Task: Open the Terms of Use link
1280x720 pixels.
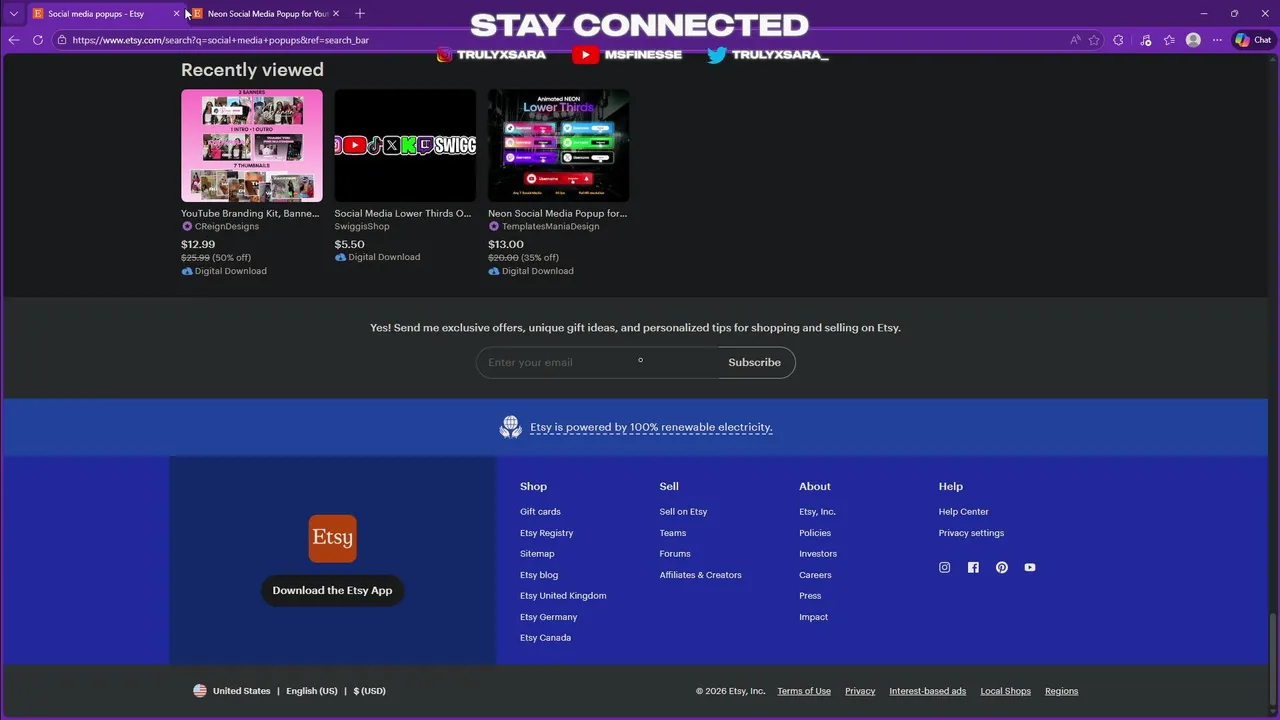Action: pos(804,691)
